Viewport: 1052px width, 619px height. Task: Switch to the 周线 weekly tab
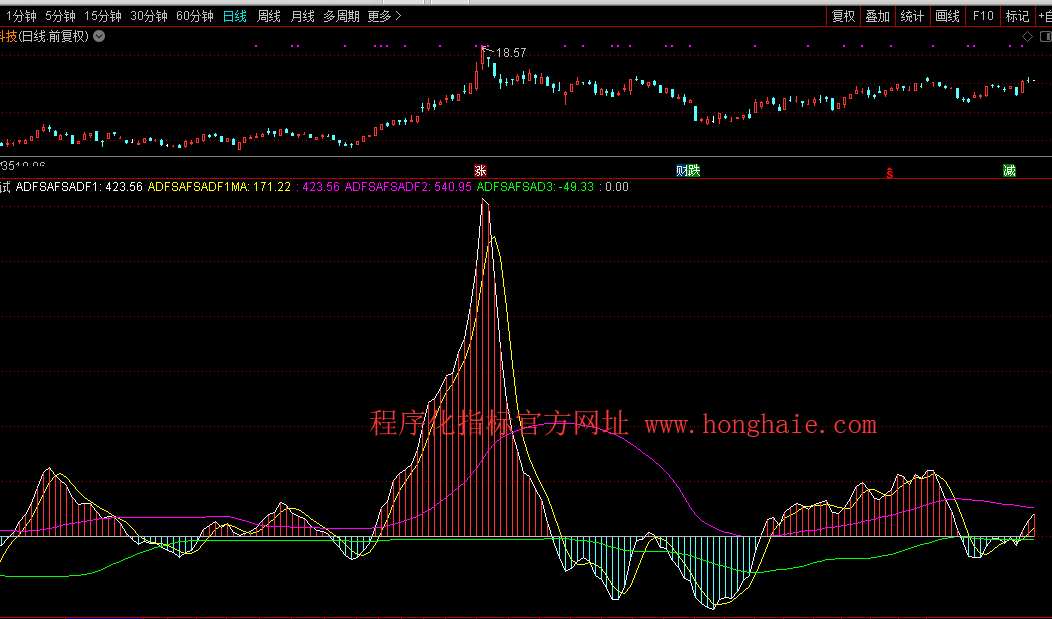click(x=268, y=16)
